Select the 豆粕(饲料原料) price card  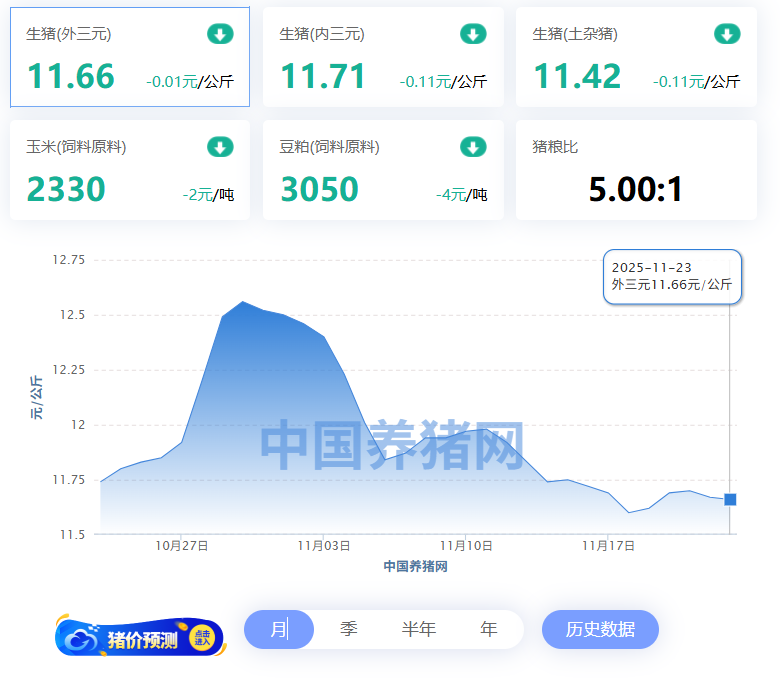click(x=383, y=170)
